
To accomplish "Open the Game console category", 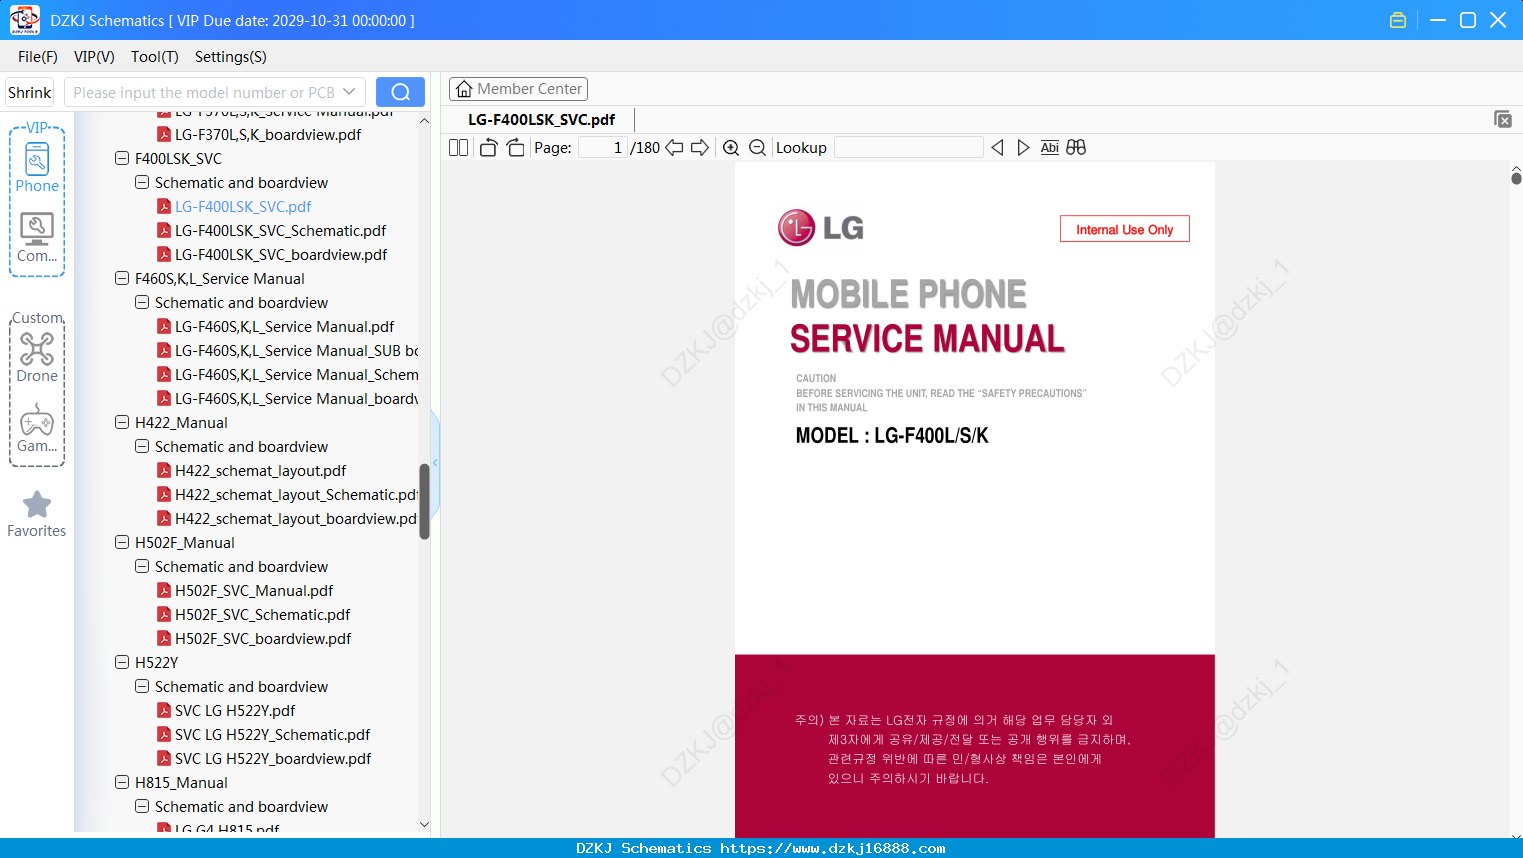I will 37,428.
